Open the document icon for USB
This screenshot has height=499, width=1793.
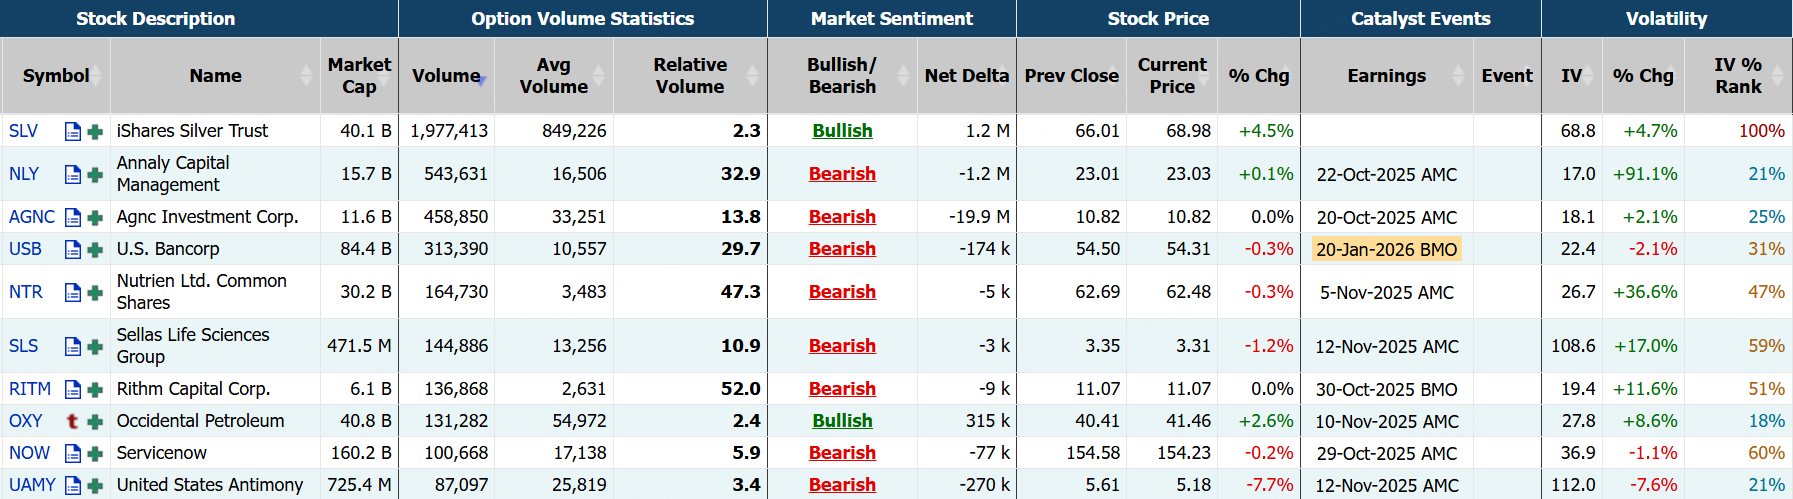72,249
